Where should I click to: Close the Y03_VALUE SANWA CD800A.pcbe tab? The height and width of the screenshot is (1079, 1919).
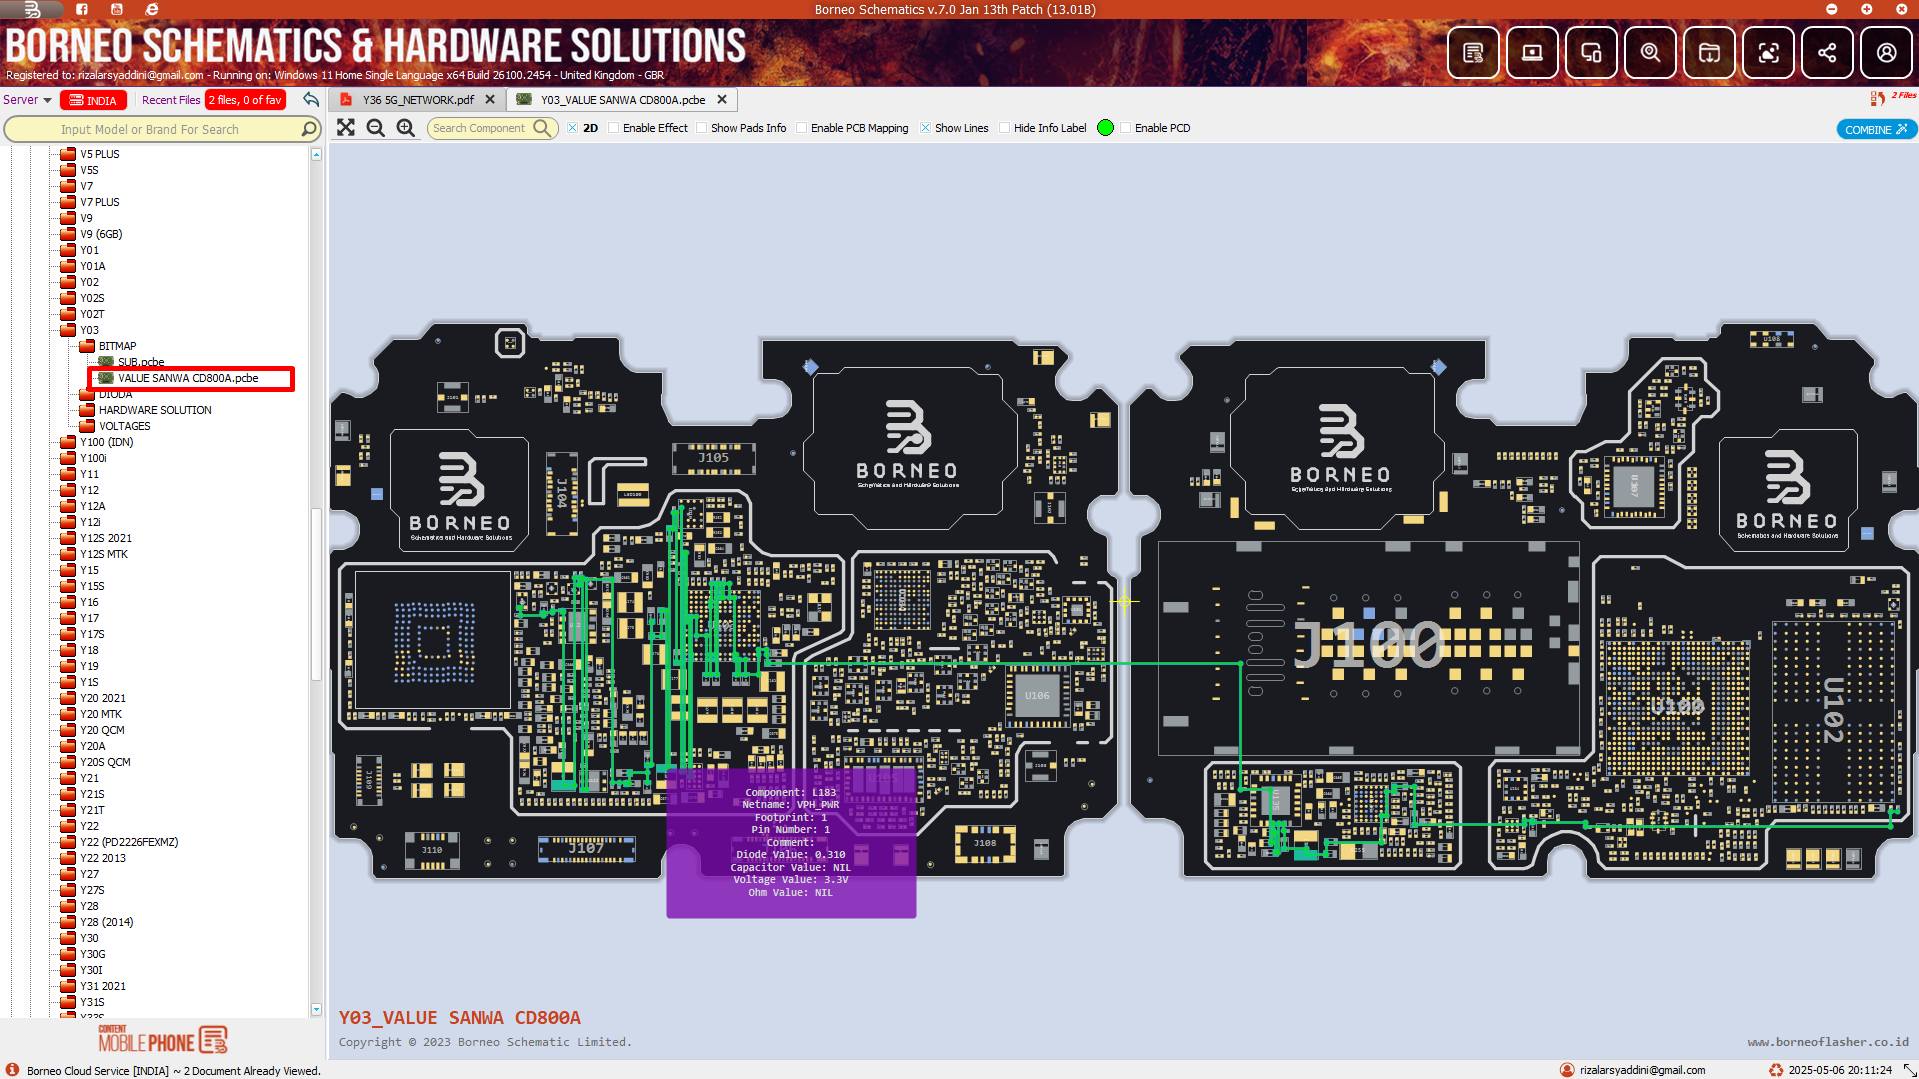(722, 100)
